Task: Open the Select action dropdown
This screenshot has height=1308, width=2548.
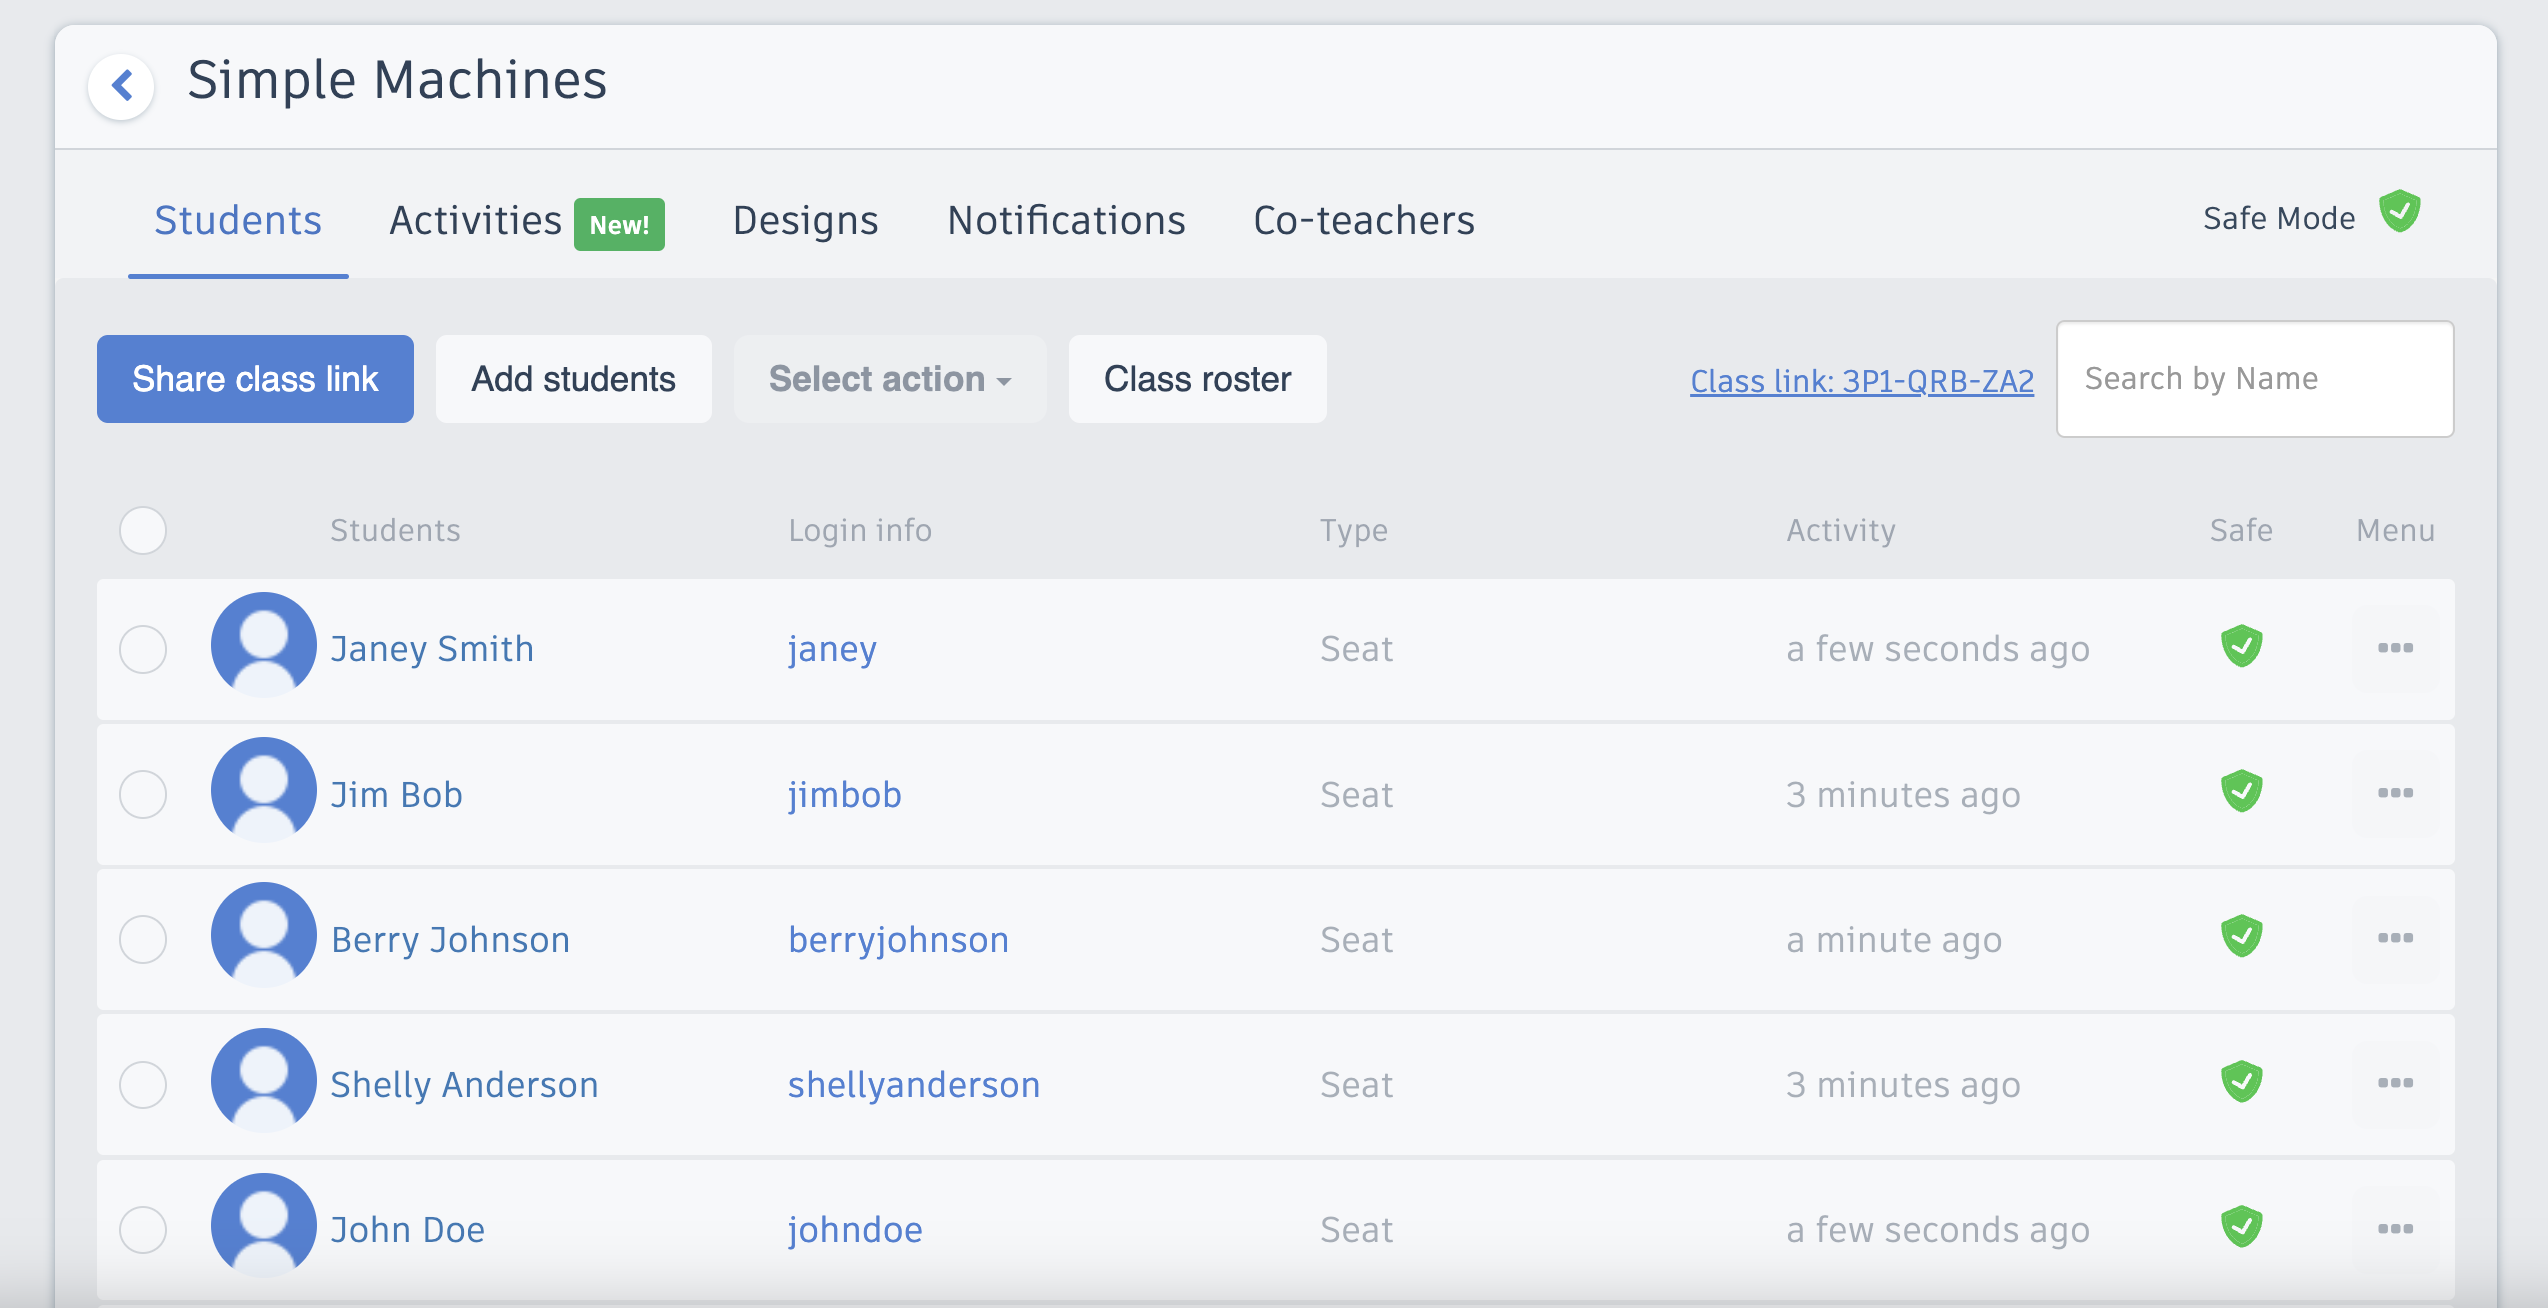Action: [889, 379]
